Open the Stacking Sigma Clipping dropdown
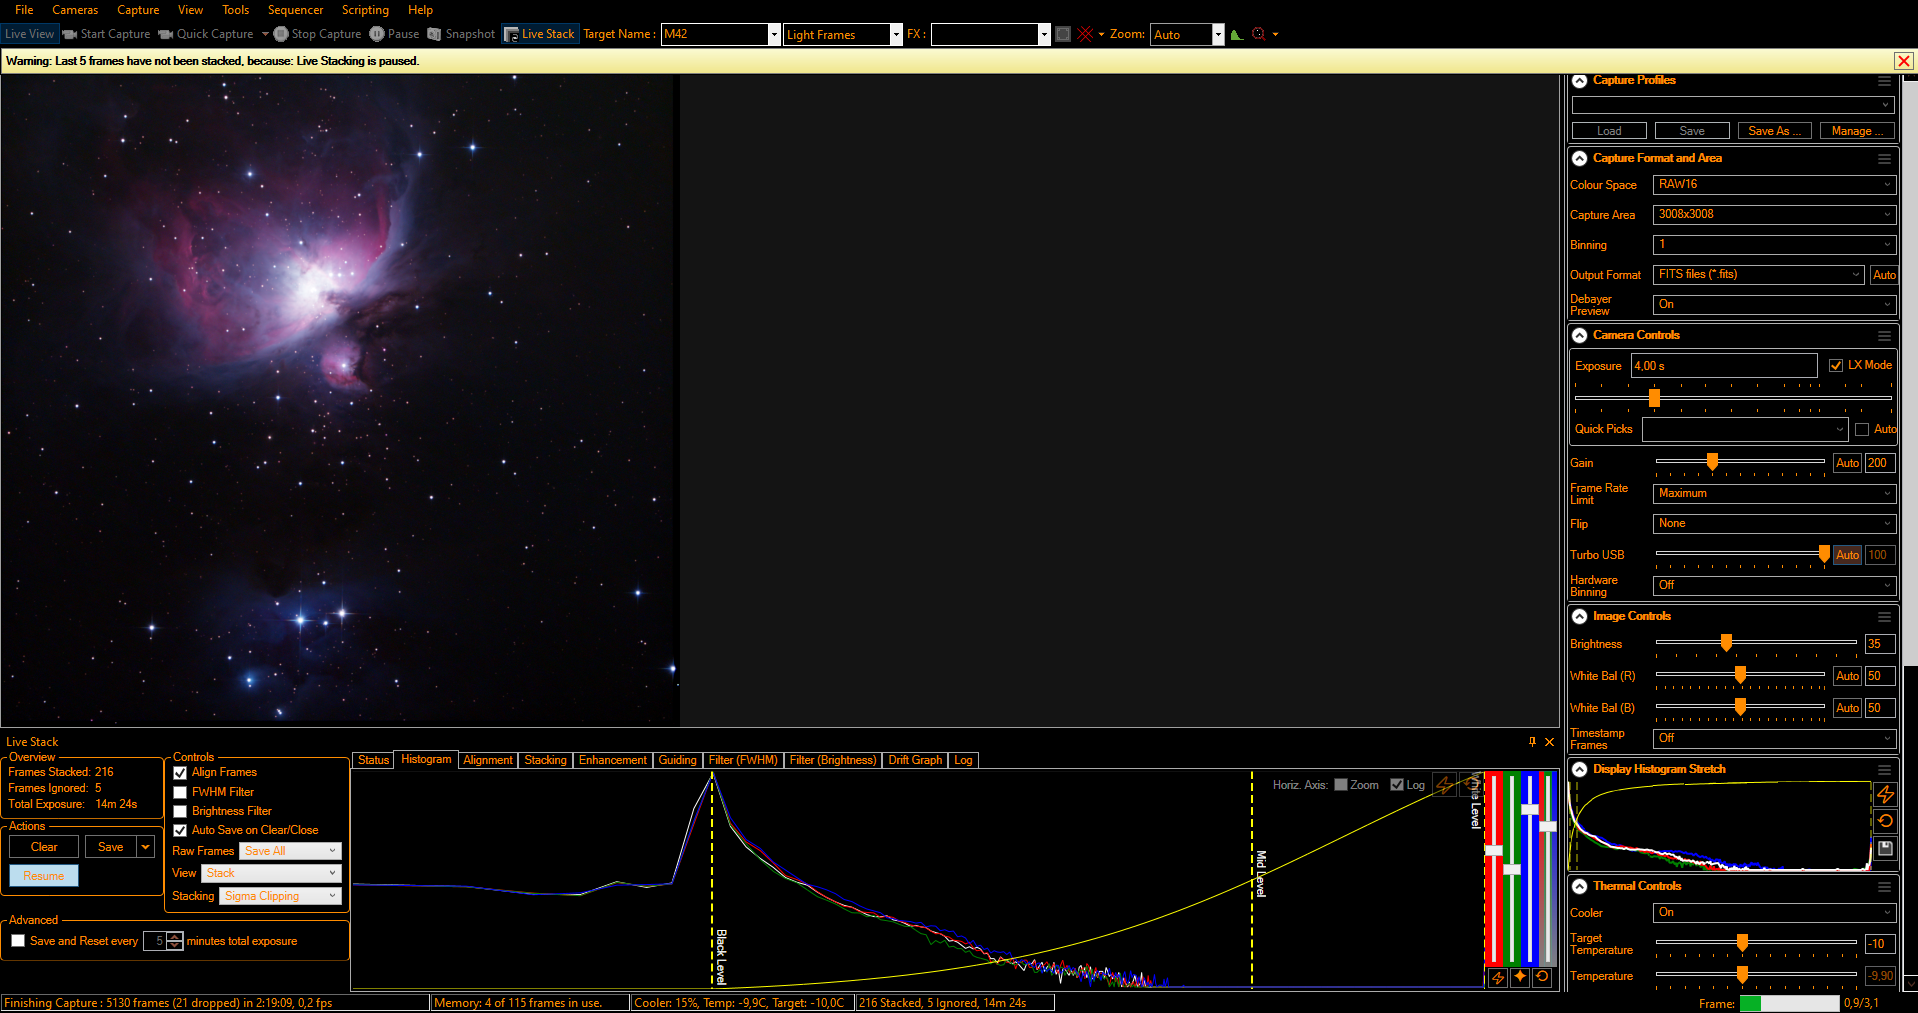Image resolution: width=1918 pixels, height=1013 pixels. [280, 896]
